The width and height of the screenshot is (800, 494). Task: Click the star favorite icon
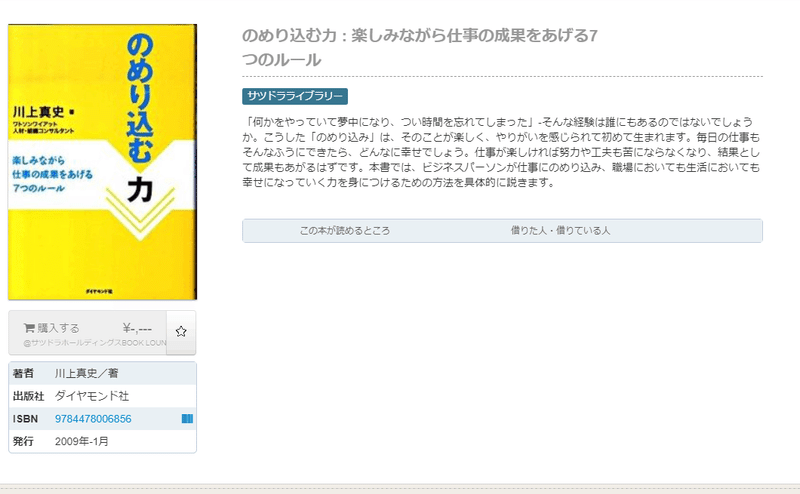point(181,332)
